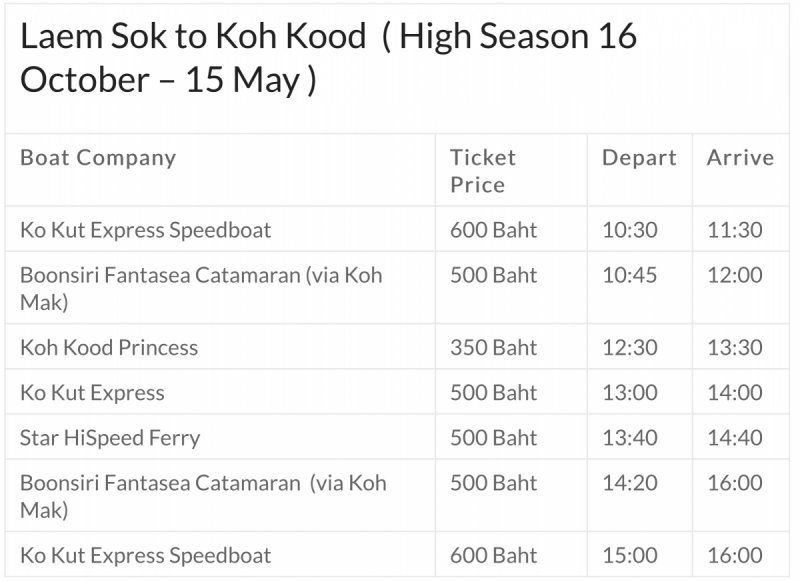Select the 'Arrive' column header
The image size is (800, 582).
[x=740, y=158]
